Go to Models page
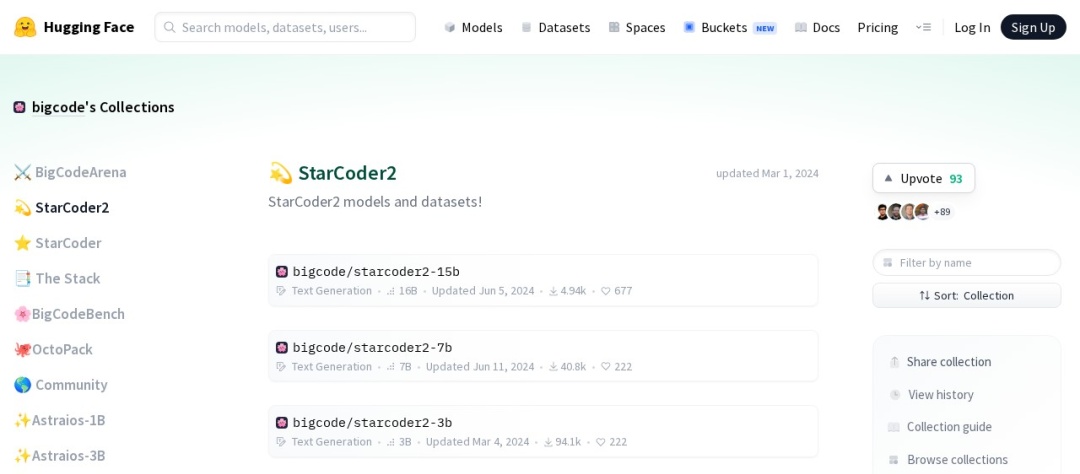 [473, 28]
